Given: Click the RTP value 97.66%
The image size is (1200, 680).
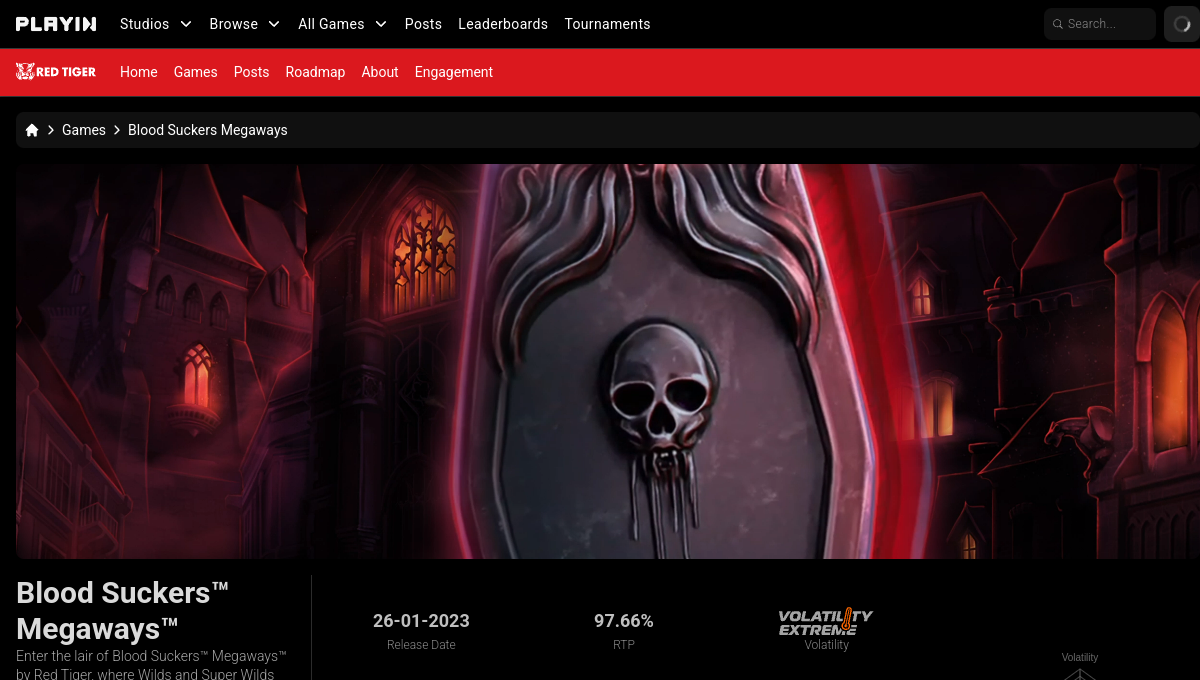Looking at the screenshot, I should [x=624, y=621].
